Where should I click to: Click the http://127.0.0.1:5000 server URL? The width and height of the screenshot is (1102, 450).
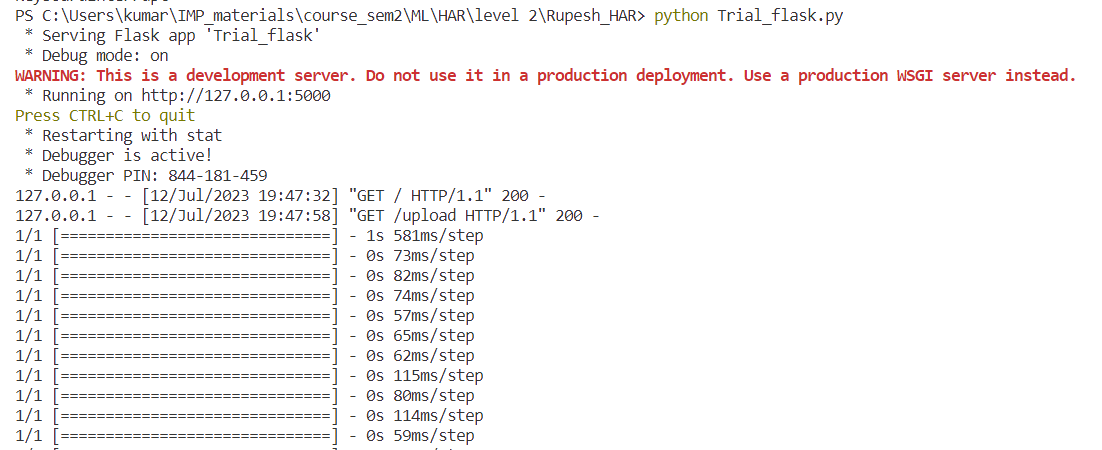tap(236, 96)
